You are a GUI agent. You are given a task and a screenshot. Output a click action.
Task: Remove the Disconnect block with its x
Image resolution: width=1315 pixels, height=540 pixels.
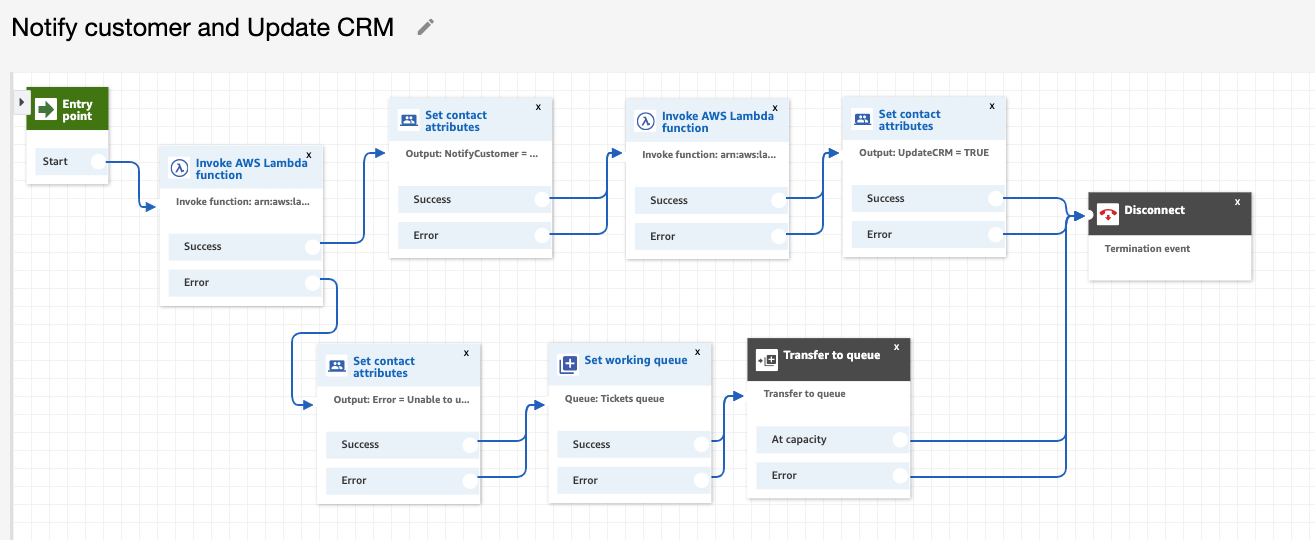click(1237, 201)
